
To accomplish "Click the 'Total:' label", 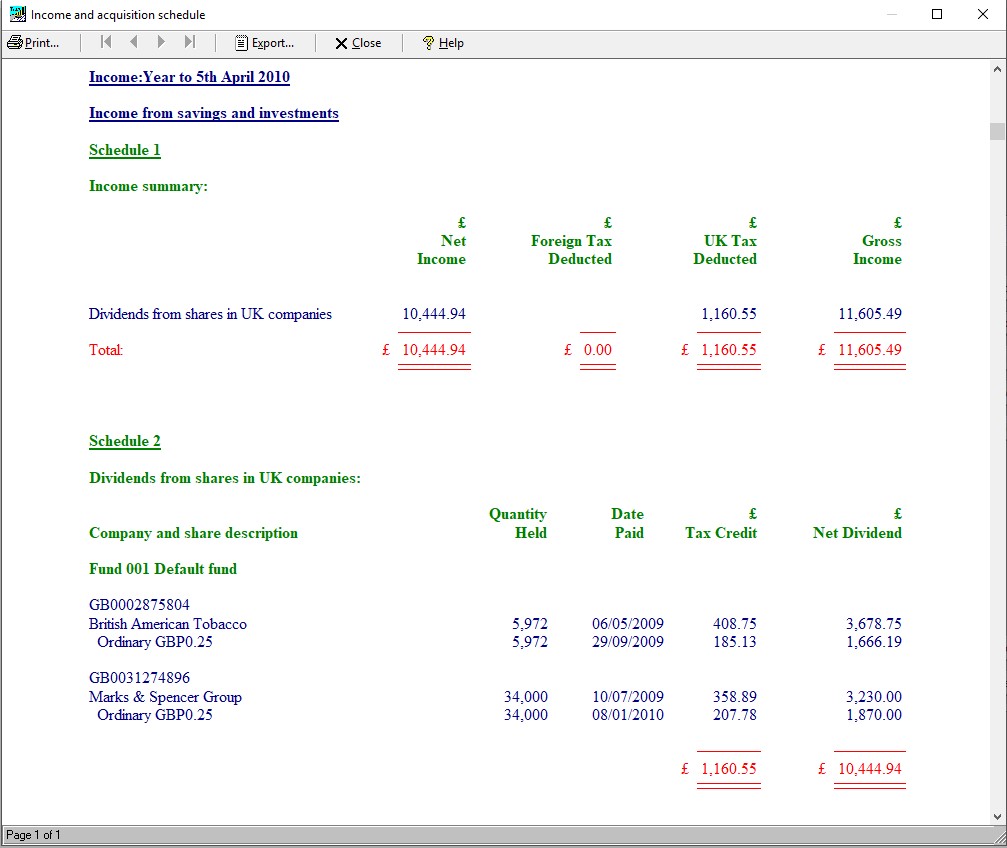I will pos(106,350).
